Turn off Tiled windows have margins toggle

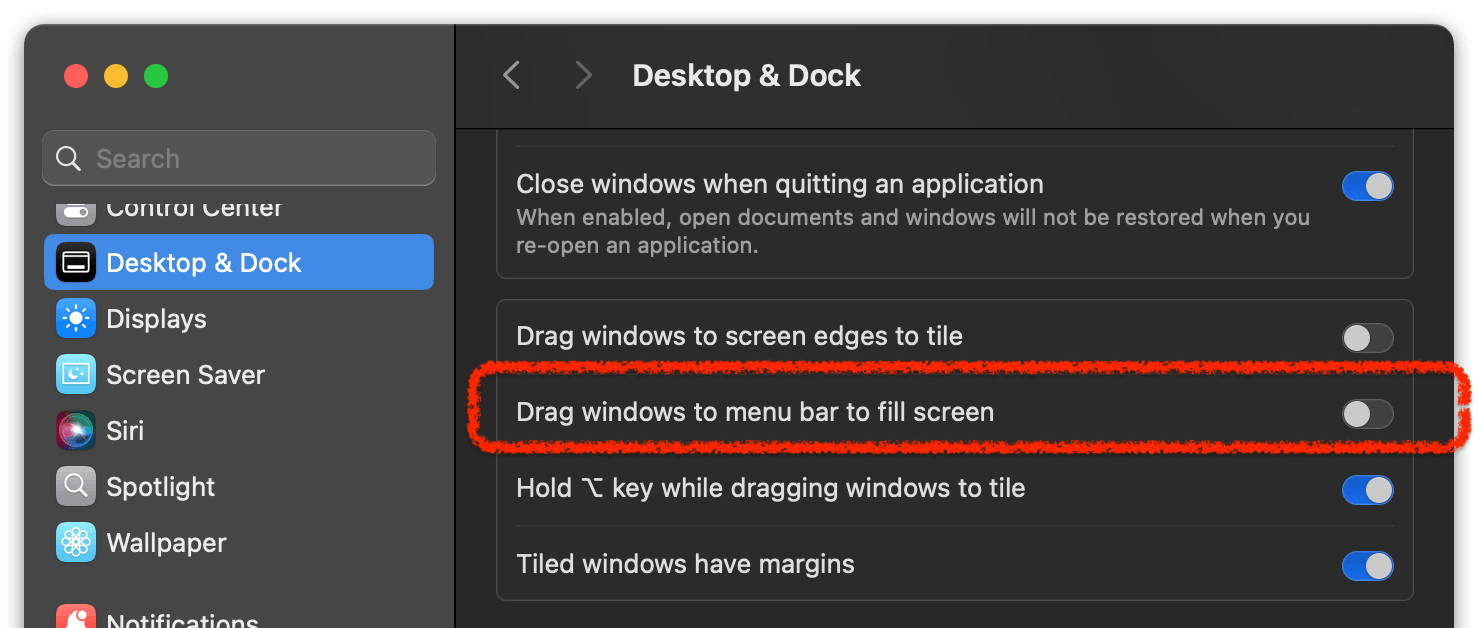coord(1367,566)
